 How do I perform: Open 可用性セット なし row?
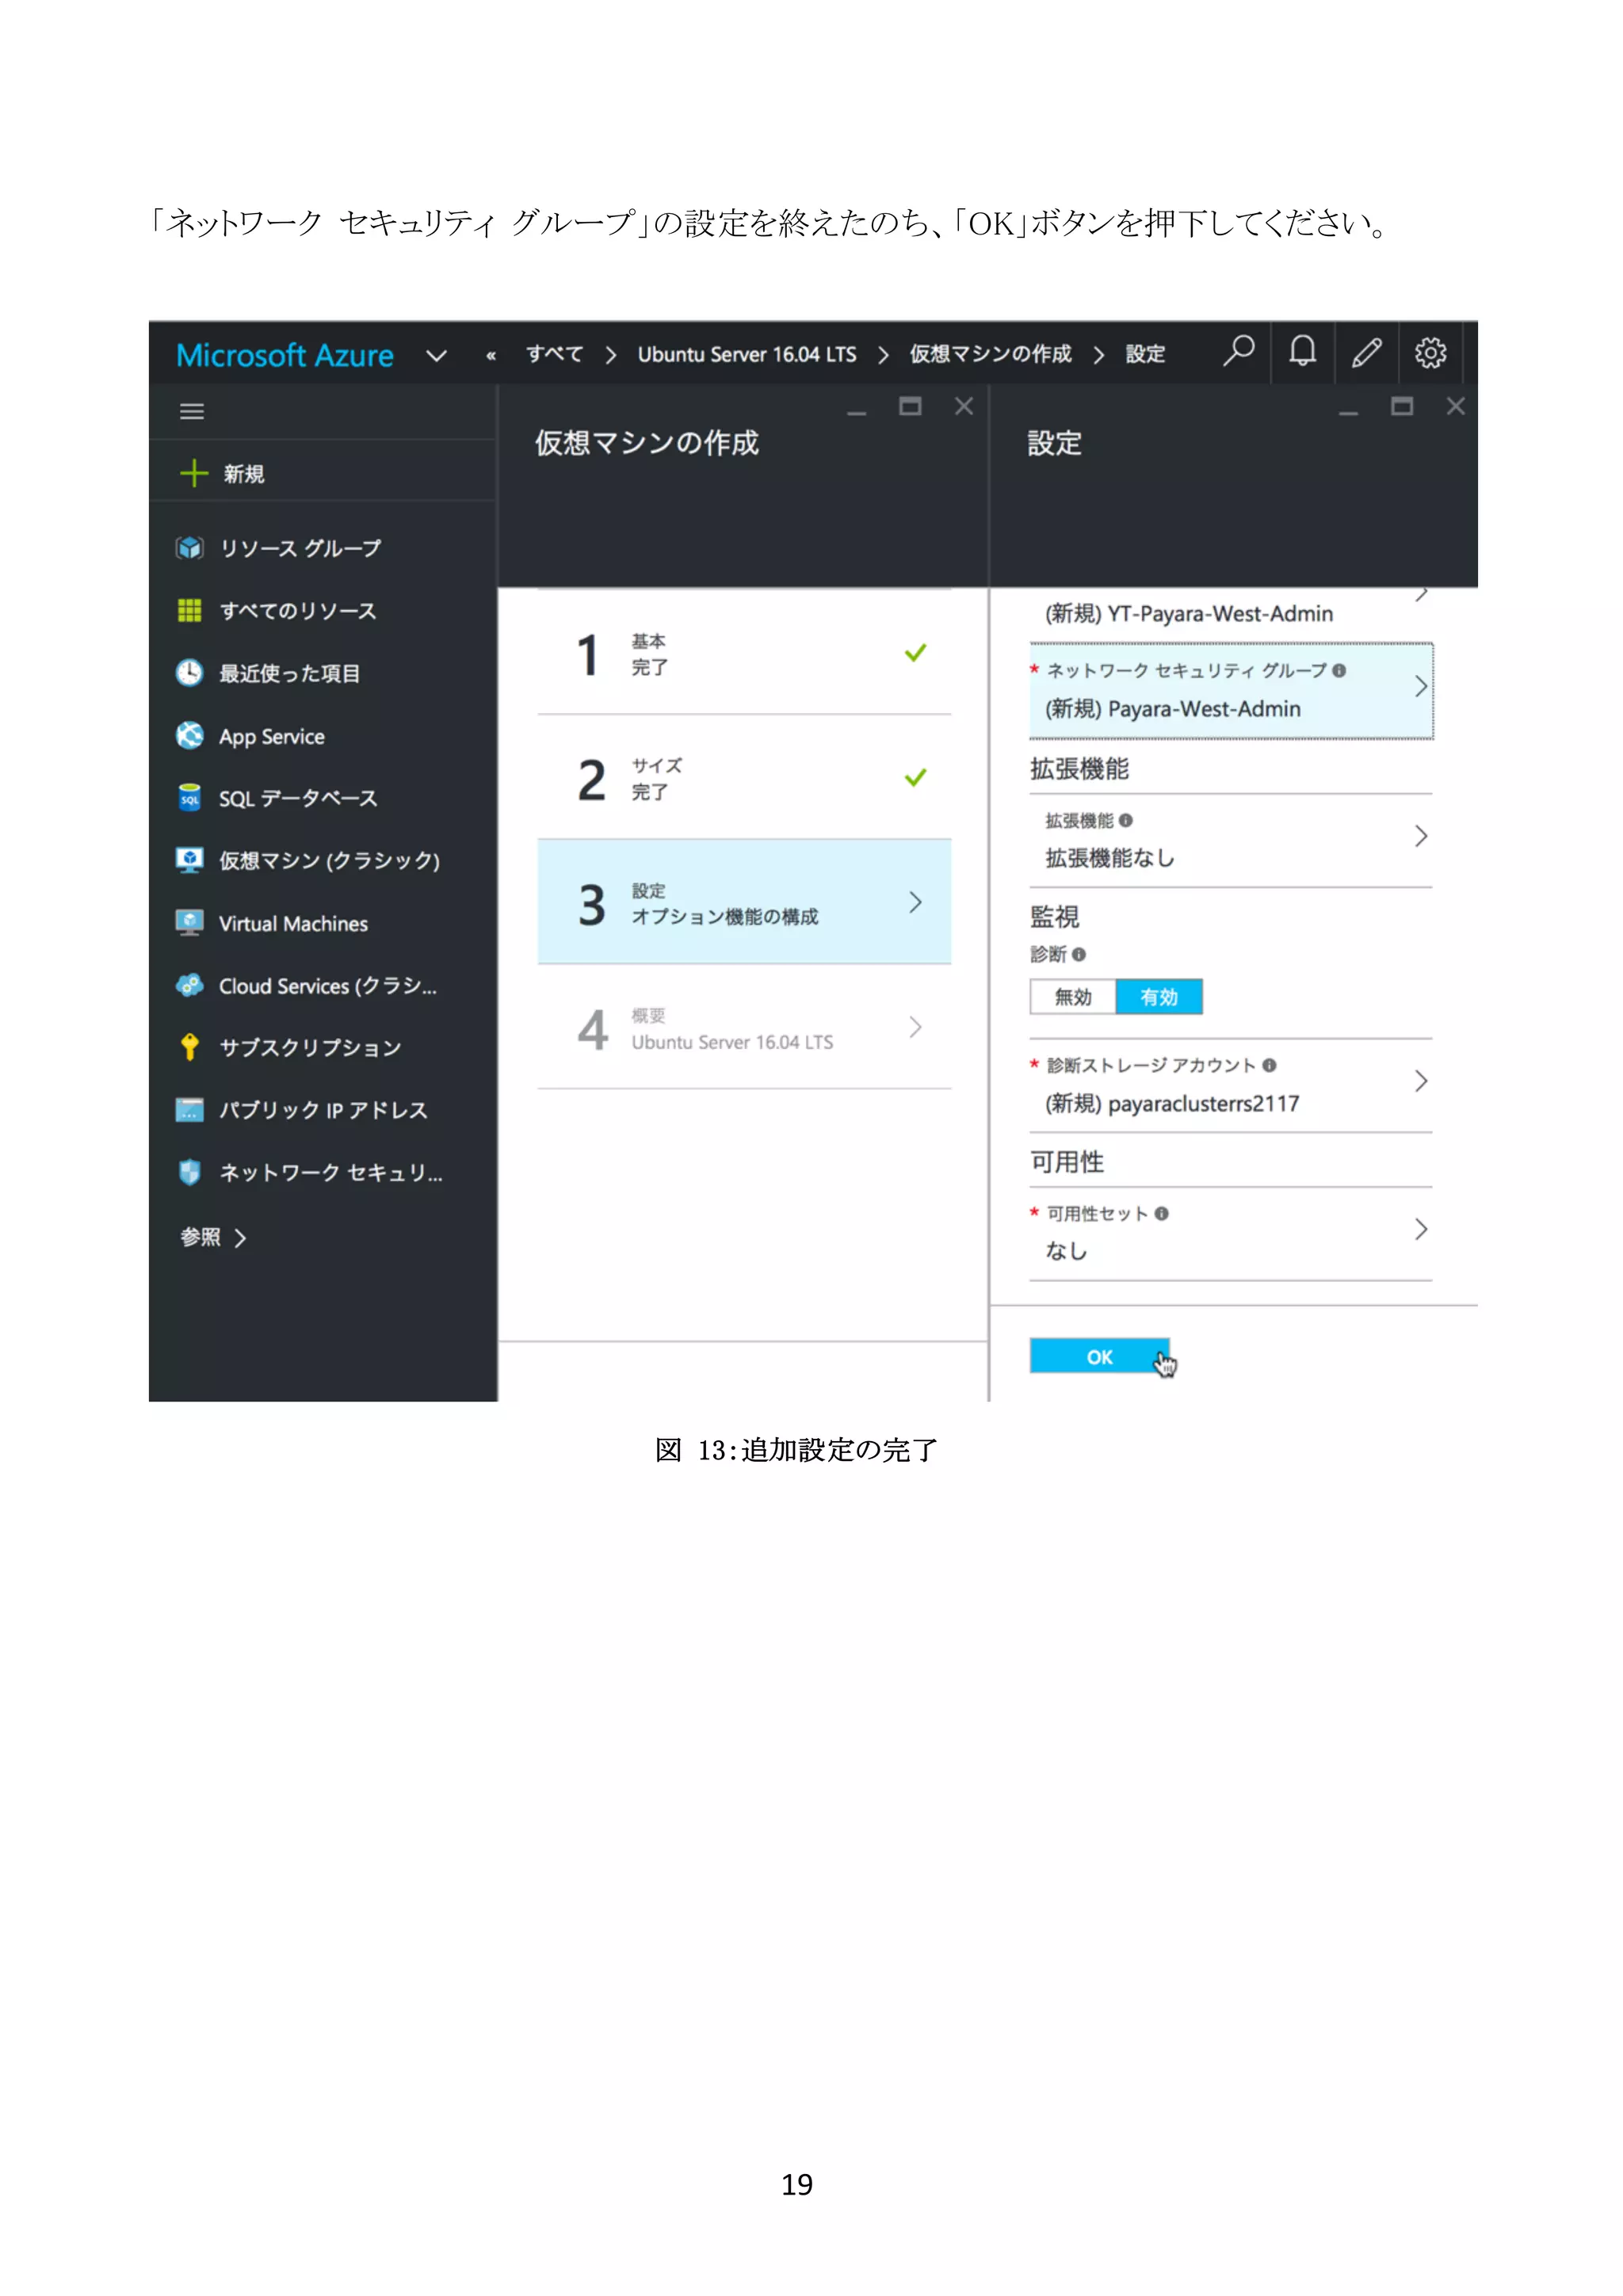(1231, 1233)
